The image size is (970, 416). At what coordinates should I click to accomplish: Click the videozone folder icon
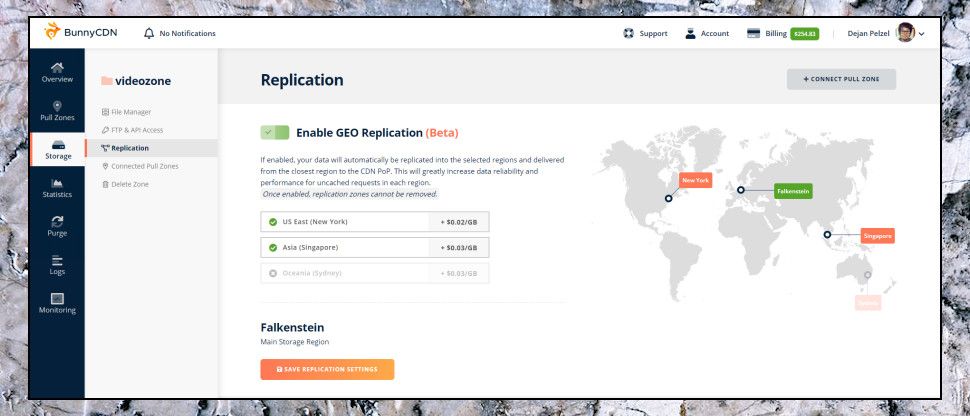(106, 81)
